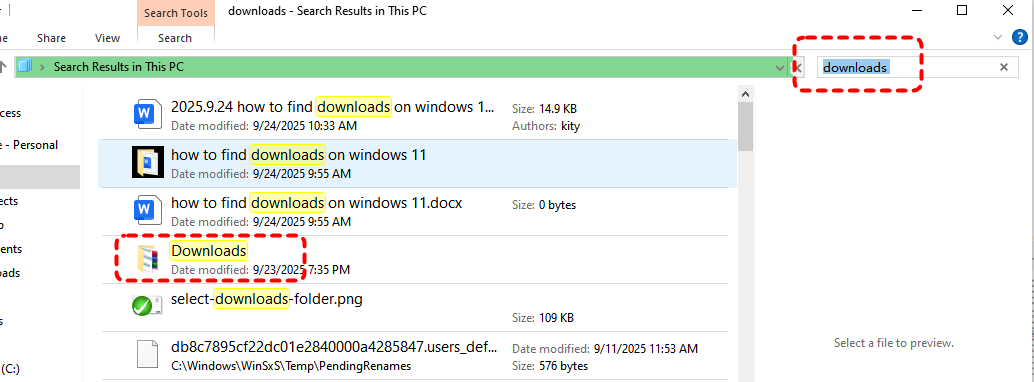Screen dimensions: 1034x382
Task: Click the blank file icon for db8c7895cf22 file
Action: pyautogui.click(x=148, y=354)
